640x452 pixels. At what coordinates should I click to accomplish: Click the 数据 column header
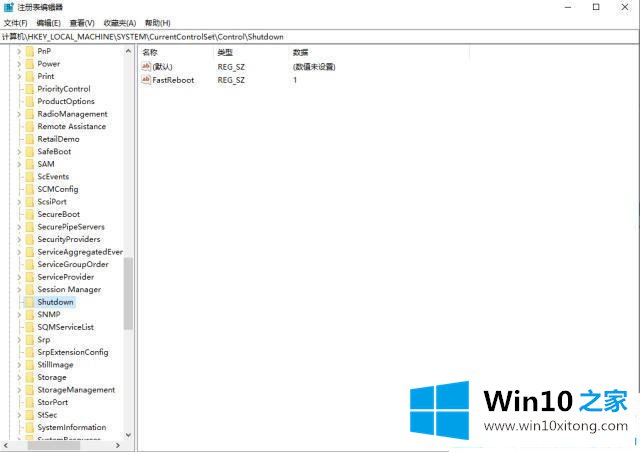[300, 52]
